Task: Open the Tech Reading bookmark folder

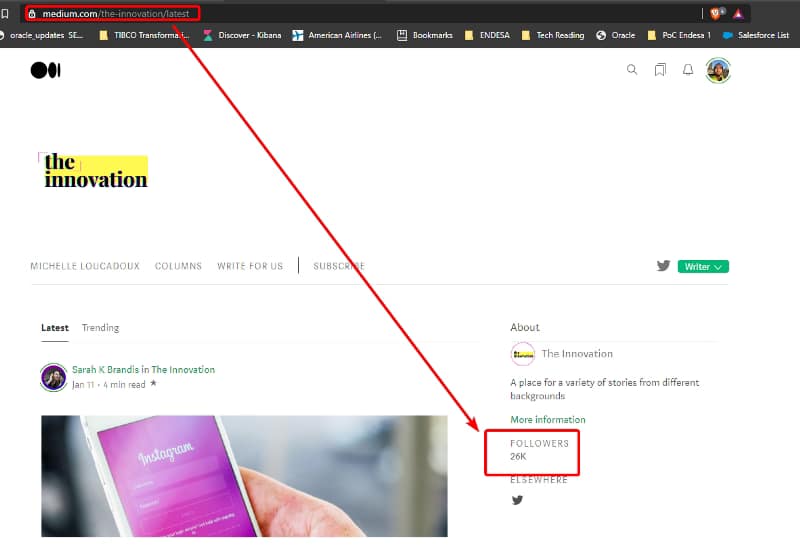Action: (x=553, y=35)
